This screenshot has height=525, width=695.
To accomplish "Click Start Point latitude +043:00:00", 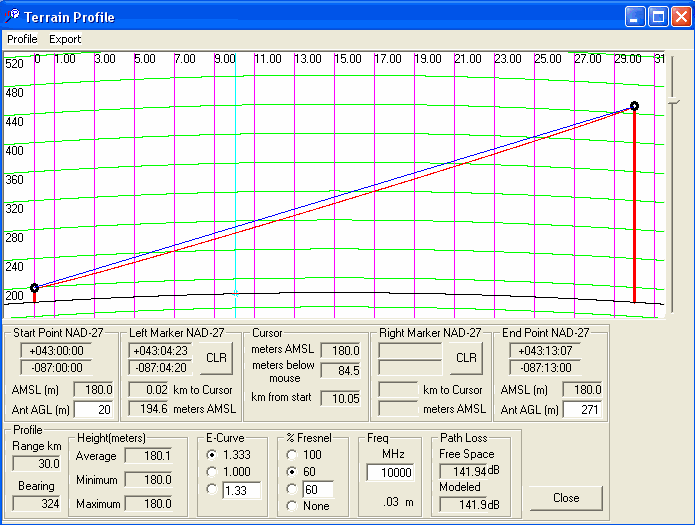I will 56,351.
